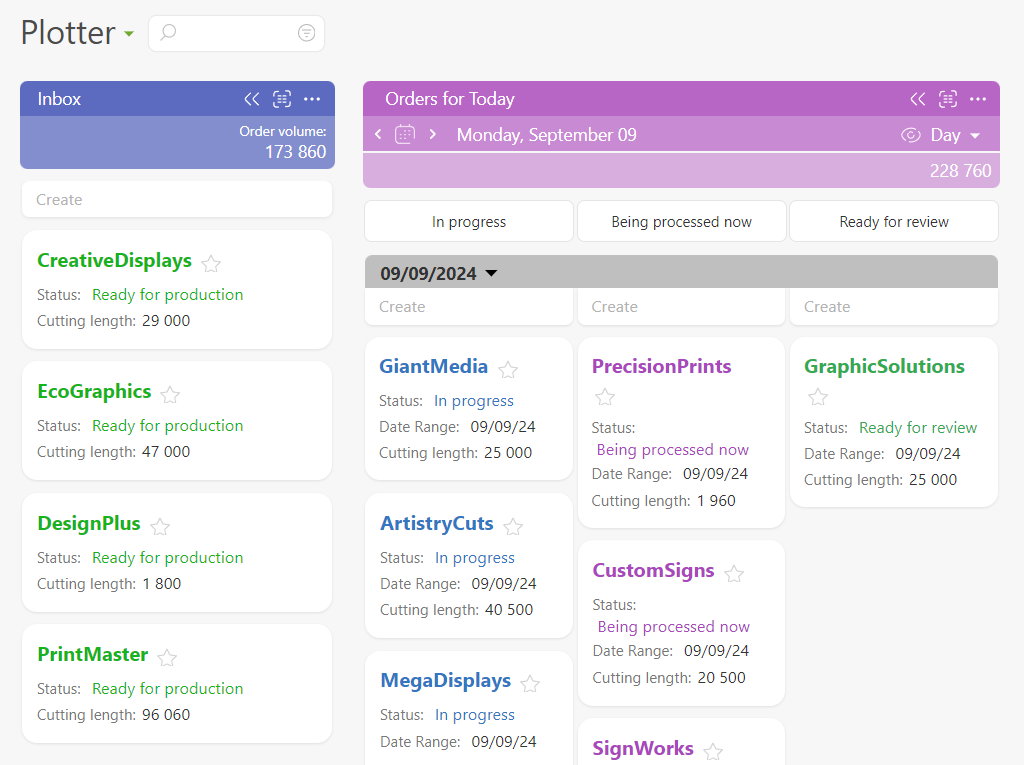This screenshot has height=765, width=1024.
Task: Go to next day arrow
Action: [432, 135]
